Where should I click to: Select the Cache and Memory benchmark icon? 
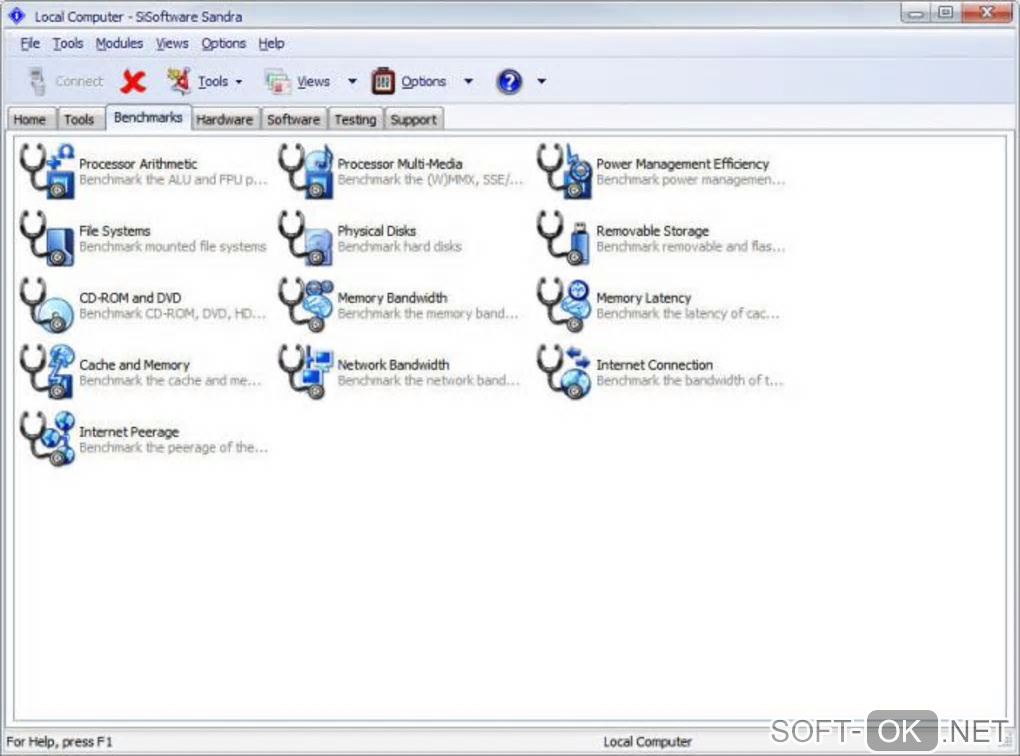click(47, 372)
